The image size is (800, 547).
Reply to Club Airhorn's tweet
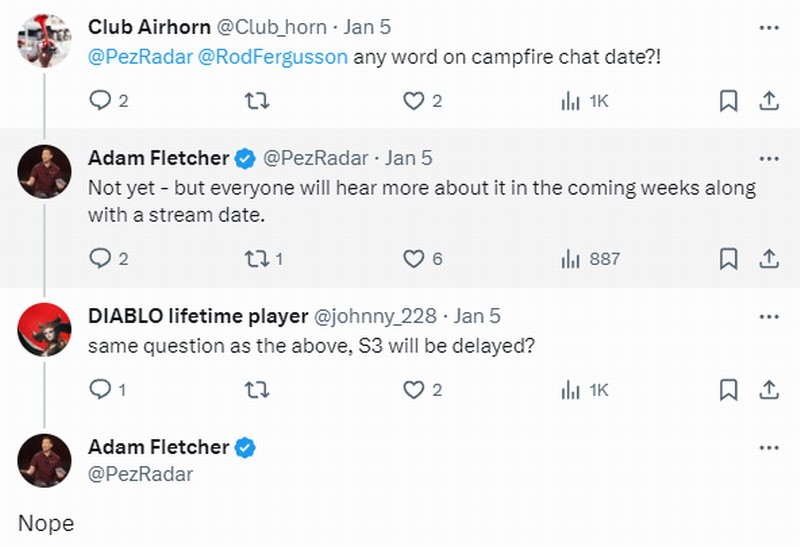pos(100,101)
